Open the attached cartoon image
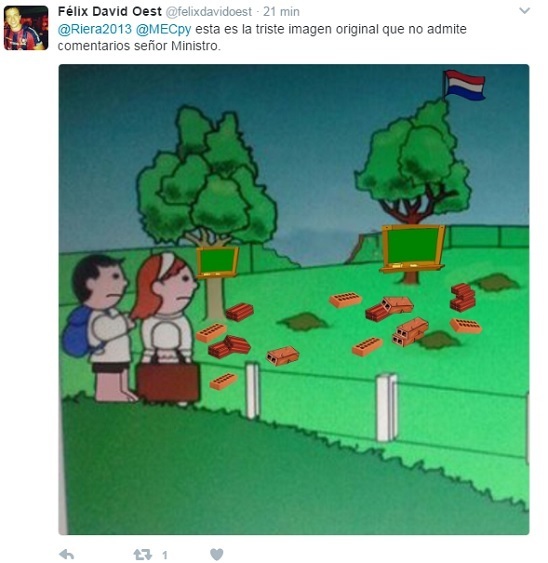This screenshot has width=548, height=563. coord(294,299)
